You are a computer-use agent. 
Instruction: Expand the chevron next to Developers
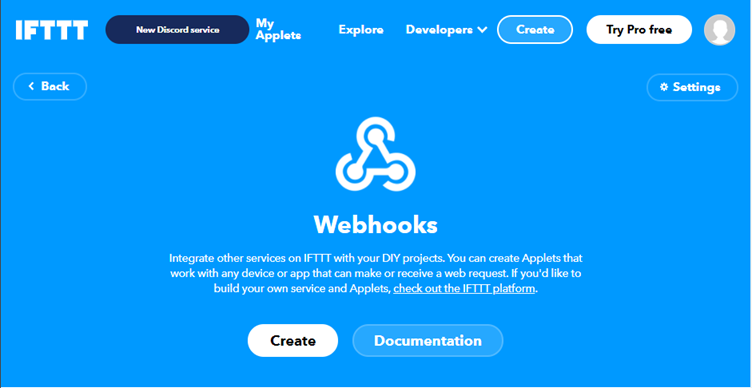482,30
